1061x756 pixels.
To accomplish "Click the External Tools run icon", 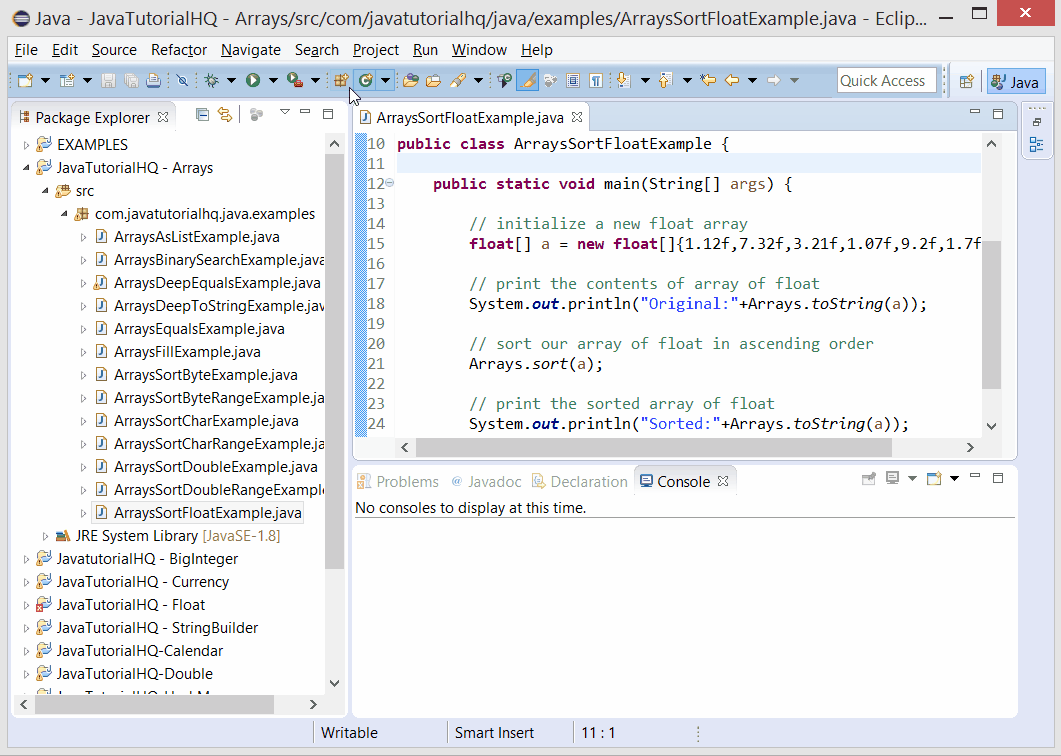I will 294,81.
